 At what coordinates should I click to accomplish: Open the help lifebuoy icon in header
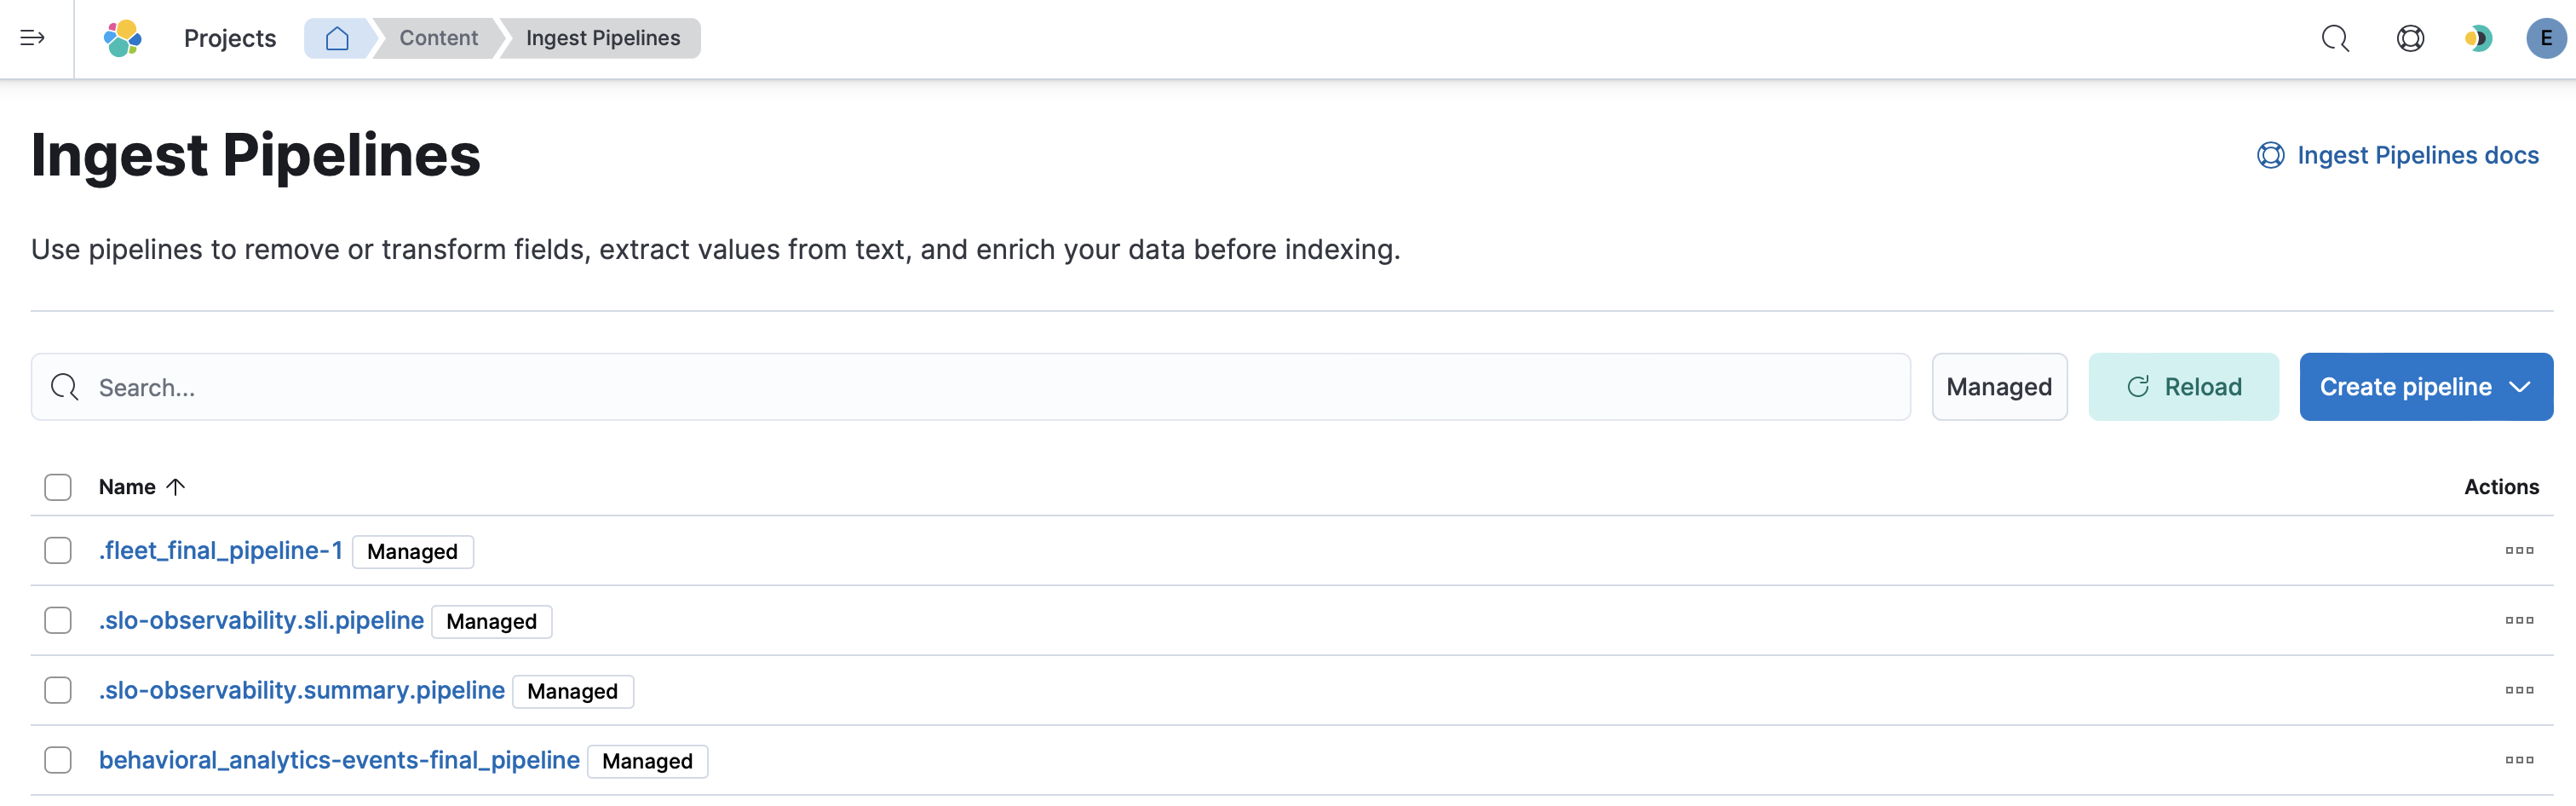tap(2410, 38)
